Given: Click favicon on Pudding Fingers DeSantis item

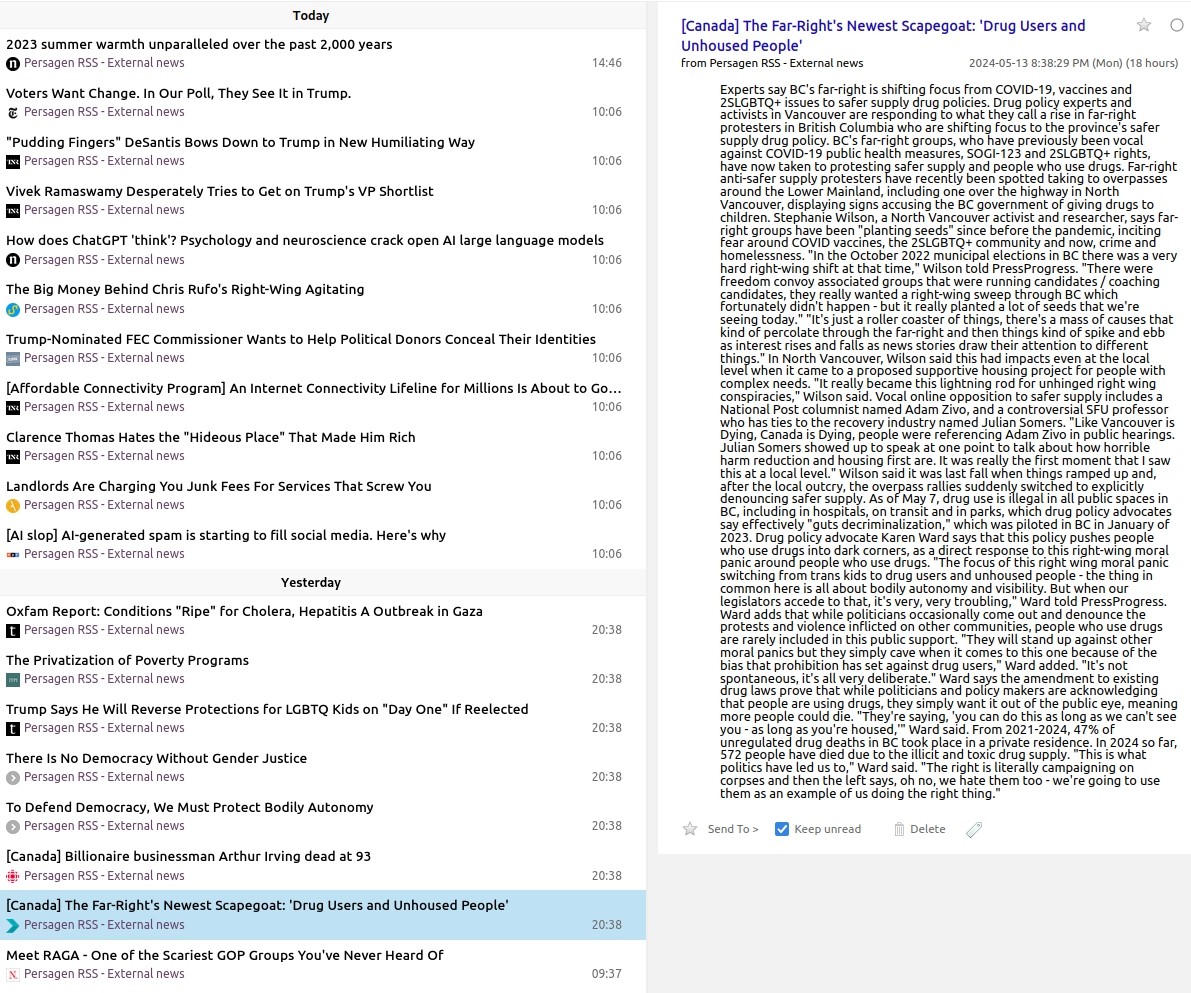Looking at the screenshot, I should (x=13, y=162).
